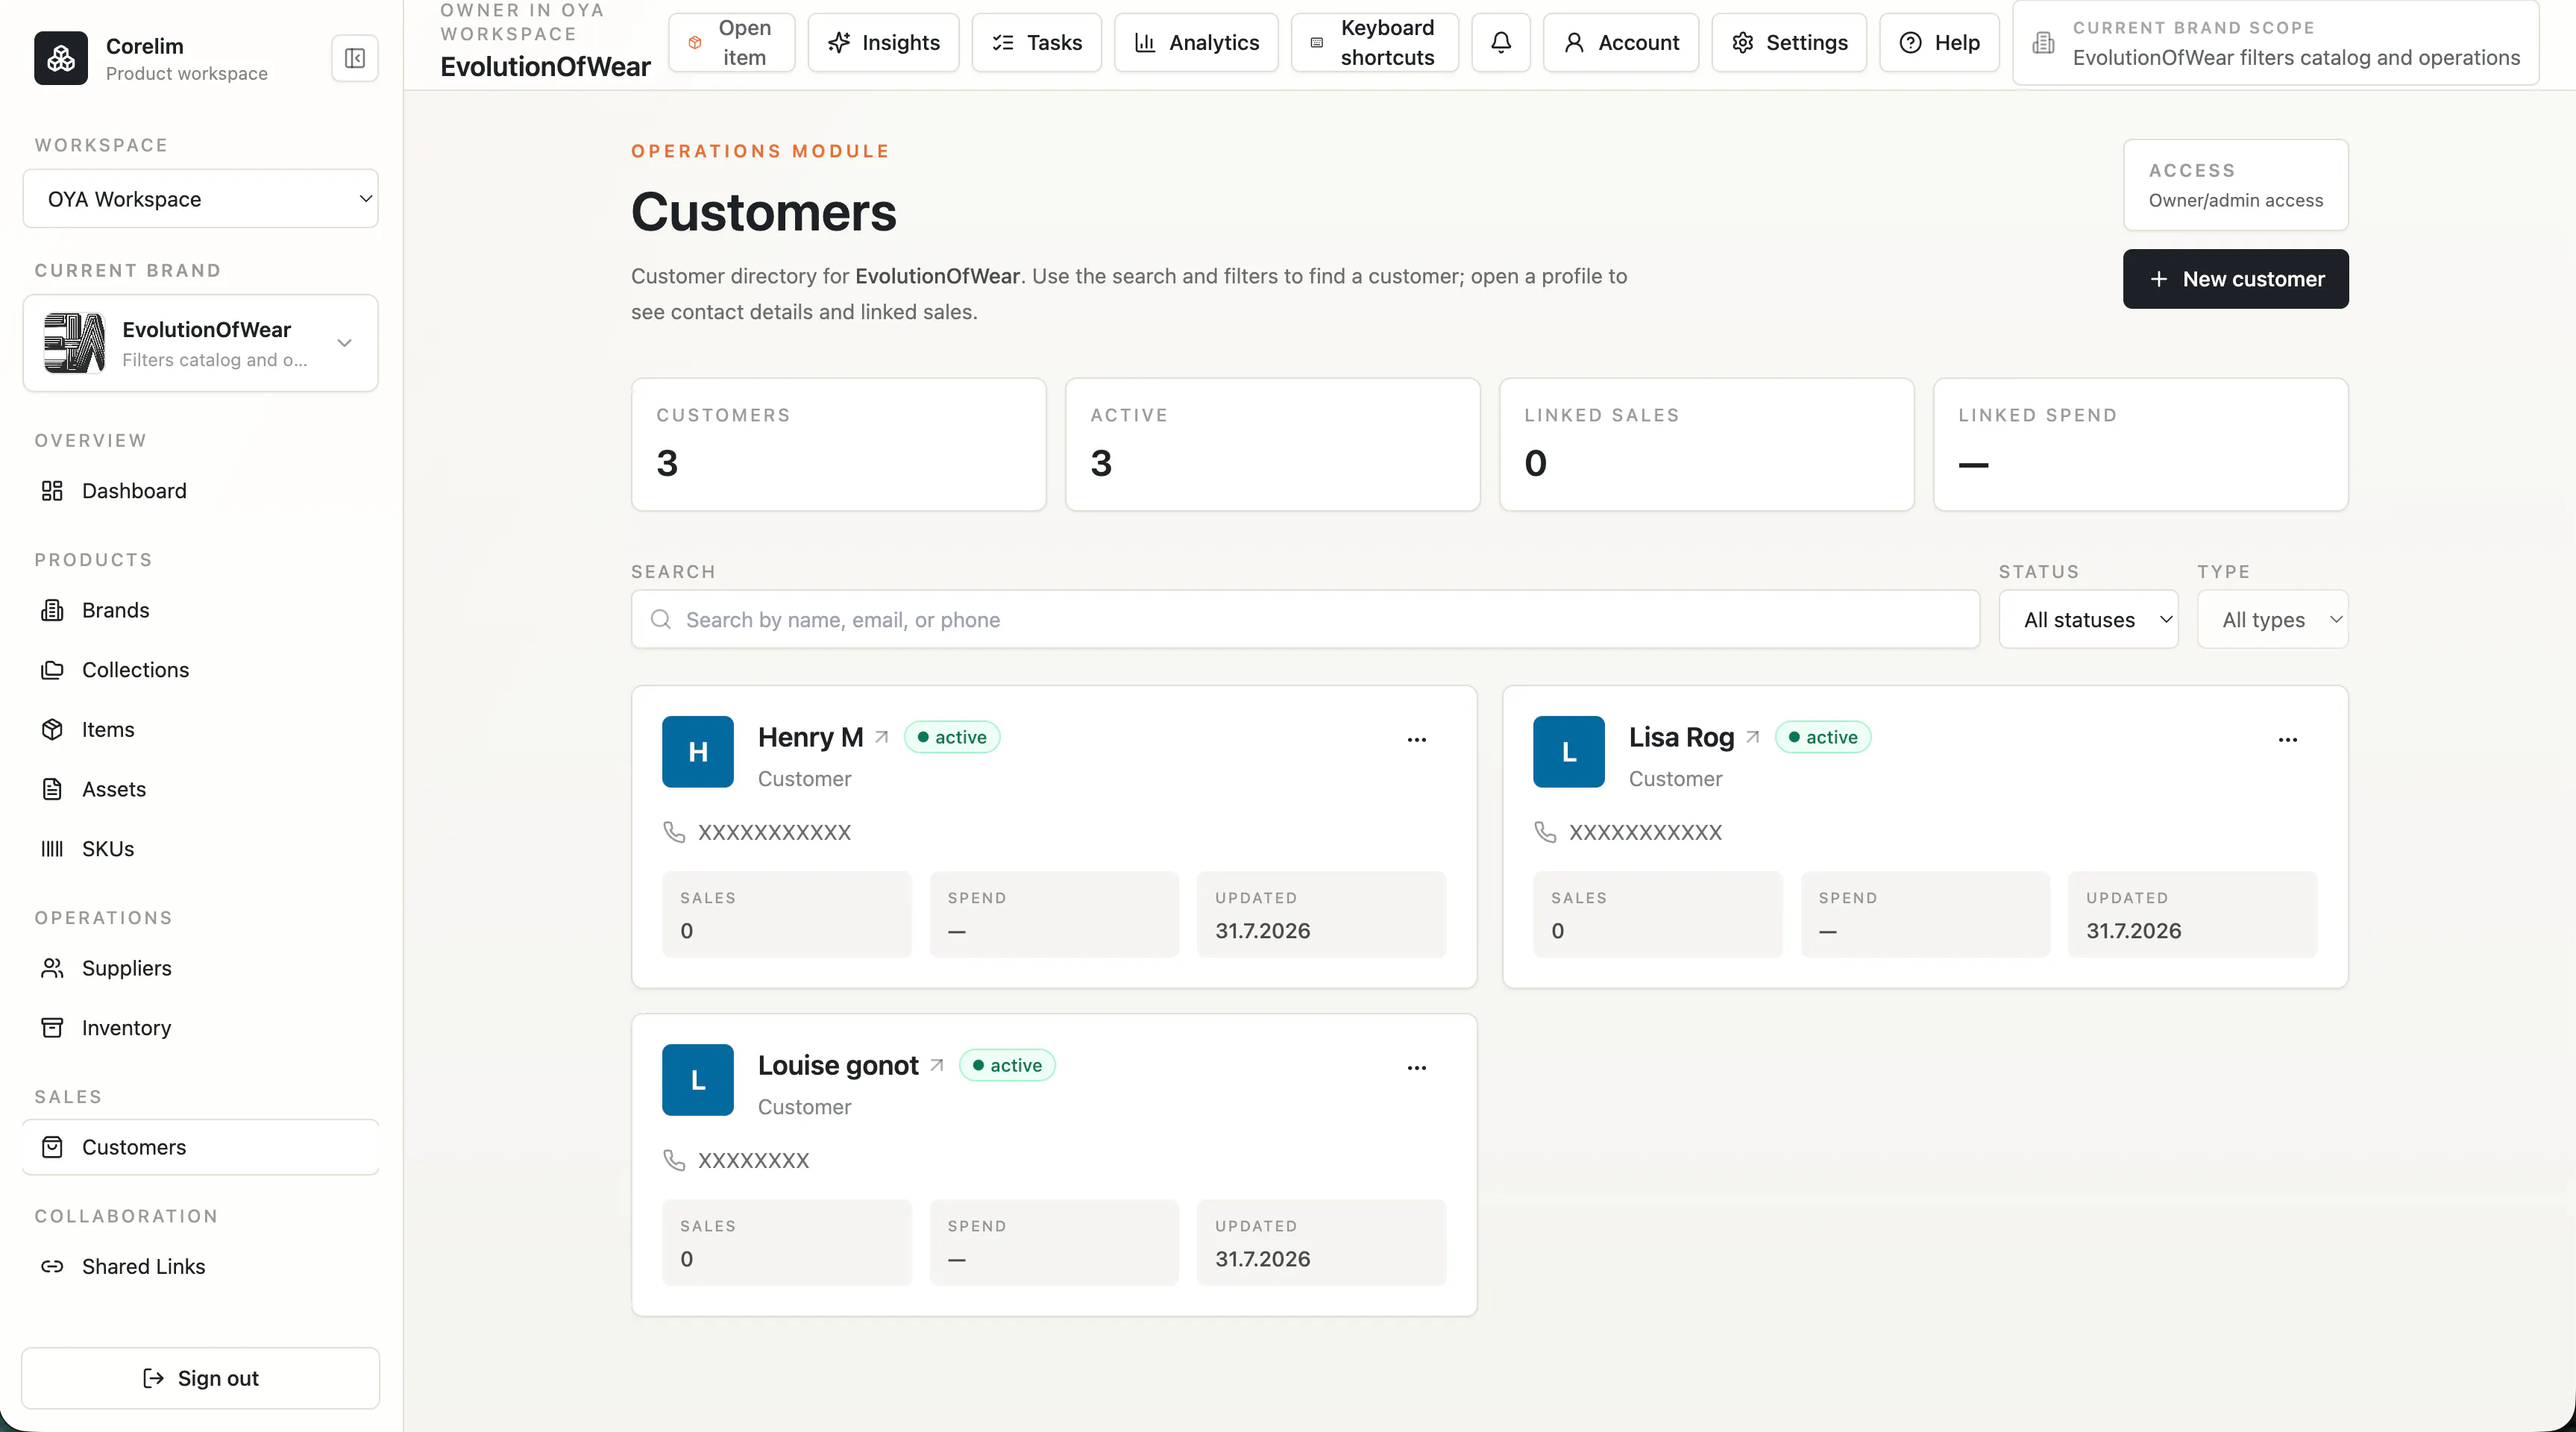Open SKUs in the sidebar

[x=200, y=849]
